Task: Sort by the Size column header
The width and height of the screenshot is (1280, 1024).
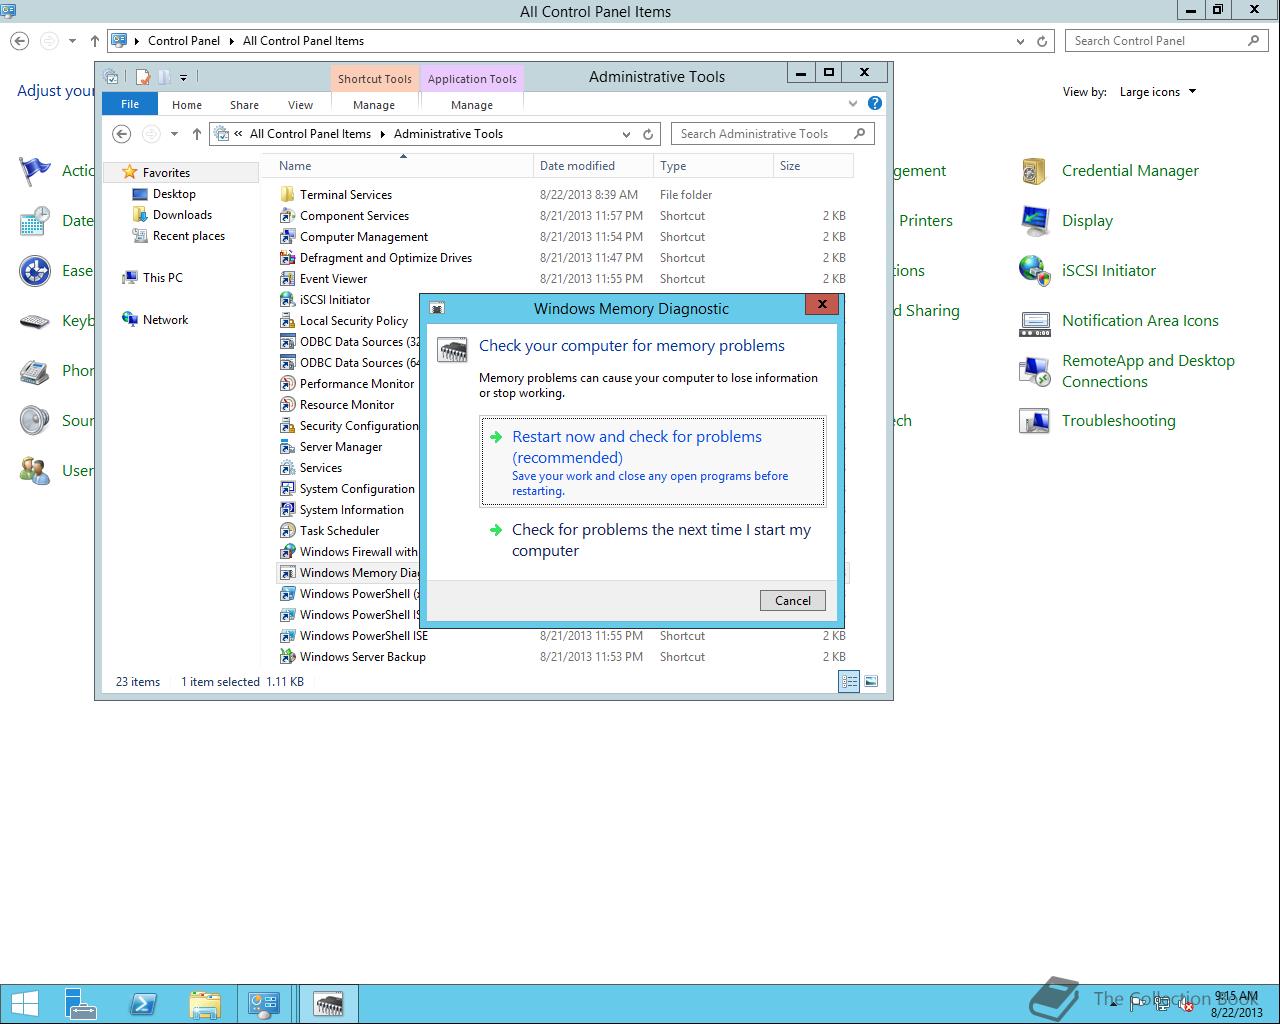Action: point(813,166)
